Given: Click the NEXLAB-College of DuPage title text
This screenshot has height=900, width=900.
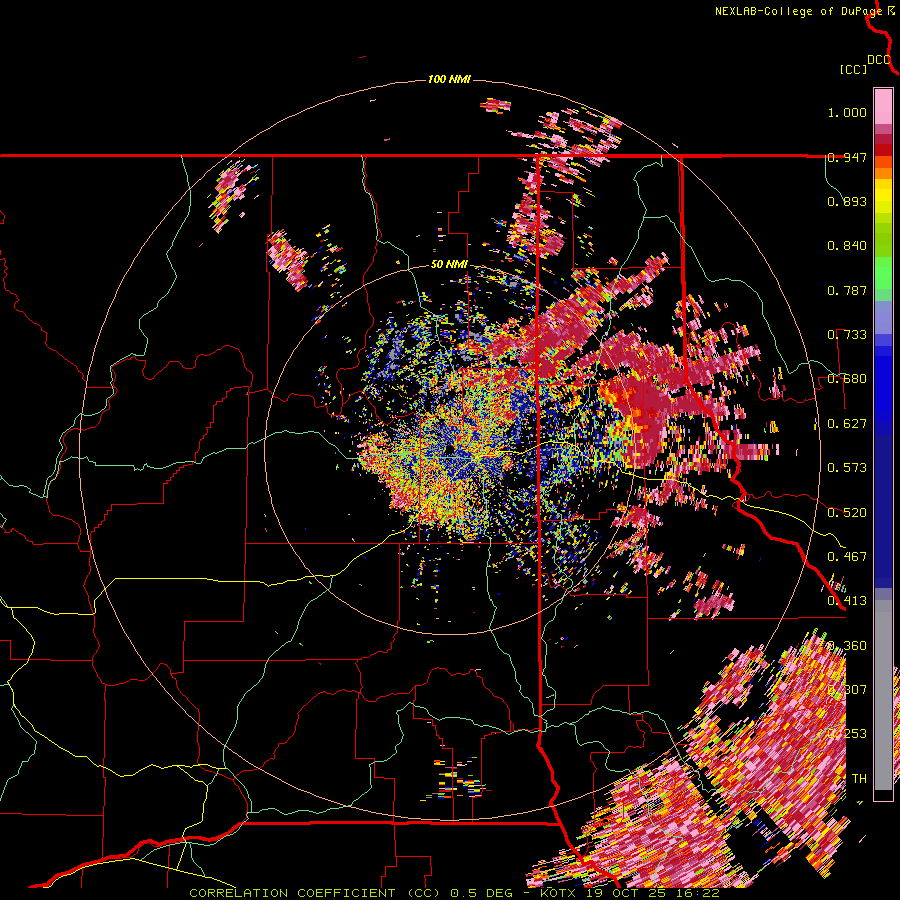Looking at the screenshot, I should tap(798, 11).
